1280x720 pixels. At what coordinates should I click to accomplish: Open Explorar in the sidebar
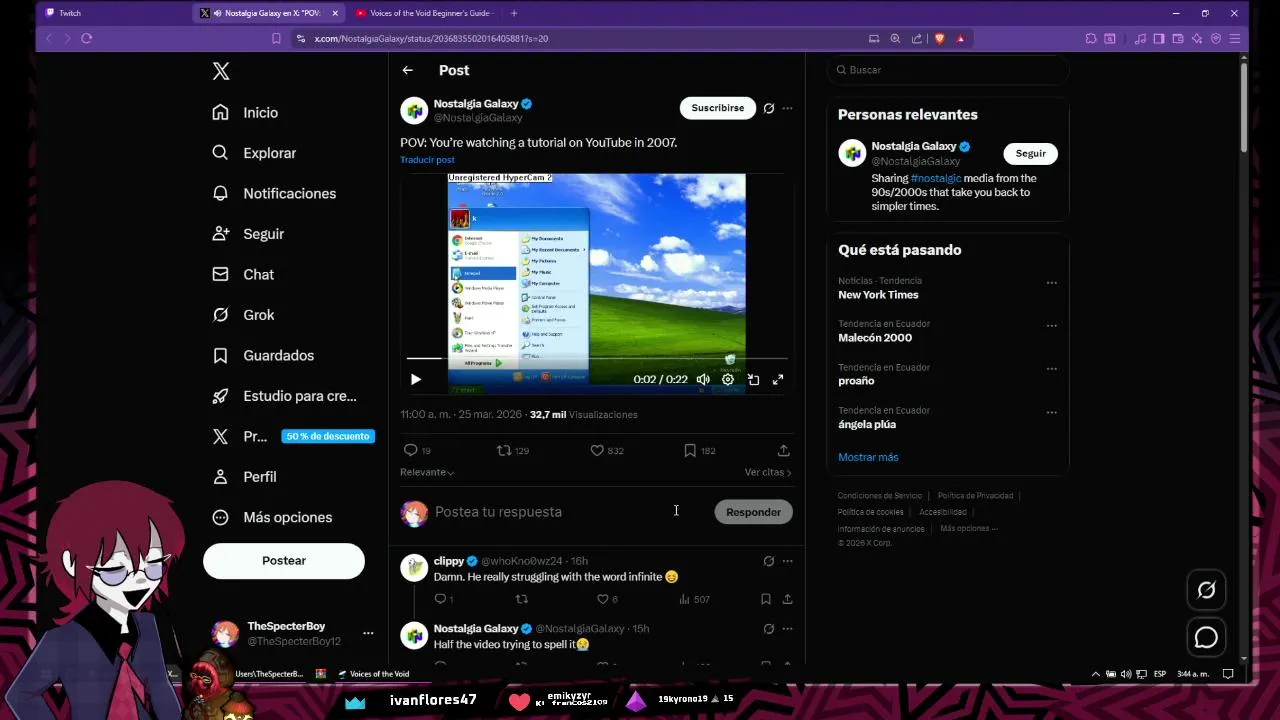coord(254,153)
